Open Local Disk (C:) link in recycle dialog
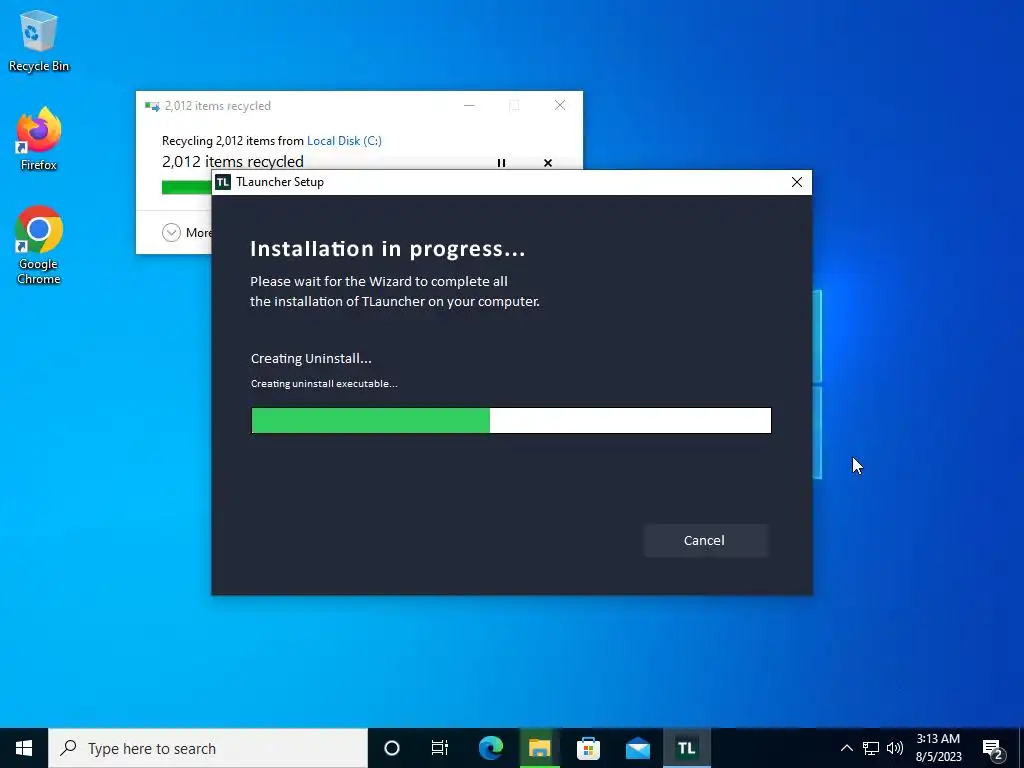 tap(344, 140)
